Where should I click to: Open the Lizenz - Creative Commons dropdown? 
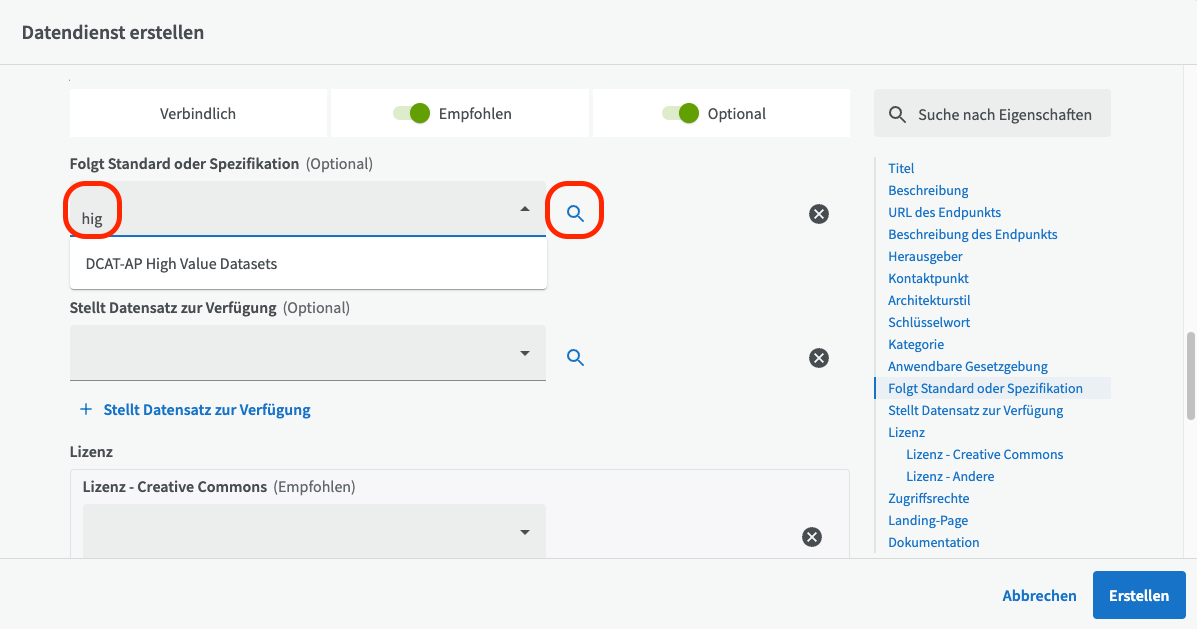point(525,533)
